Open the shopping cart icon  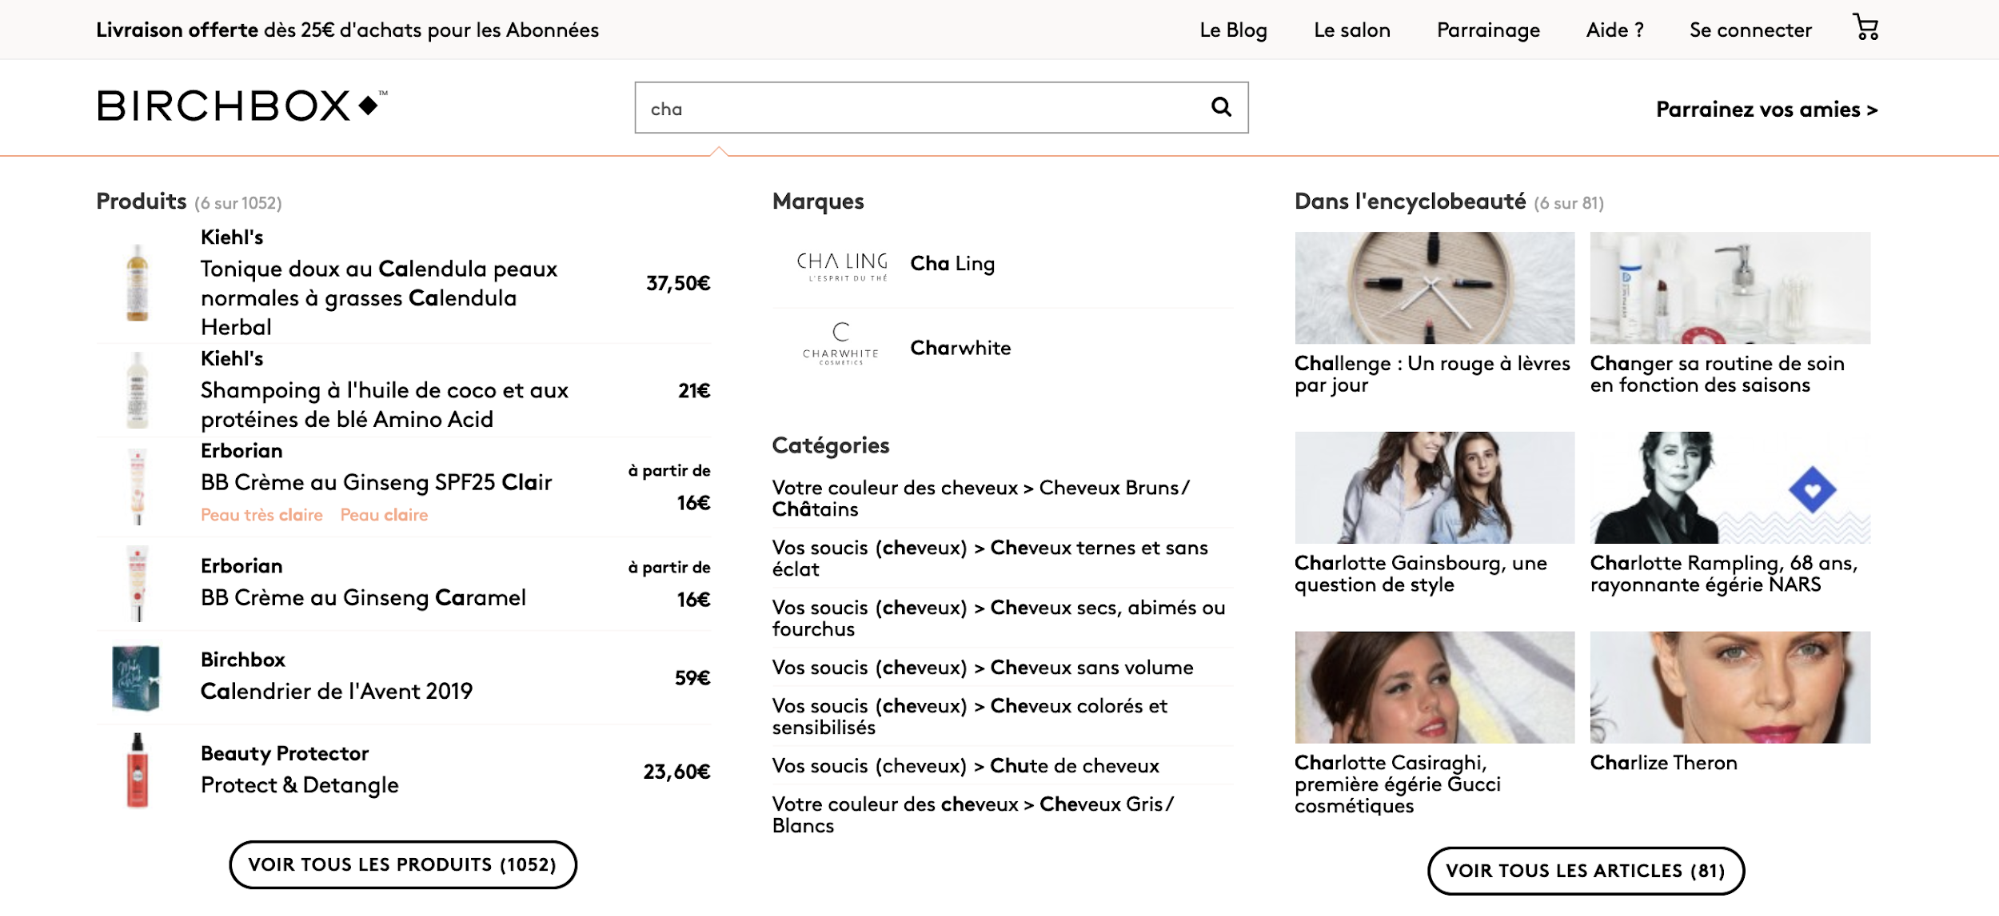point(1866,27)
